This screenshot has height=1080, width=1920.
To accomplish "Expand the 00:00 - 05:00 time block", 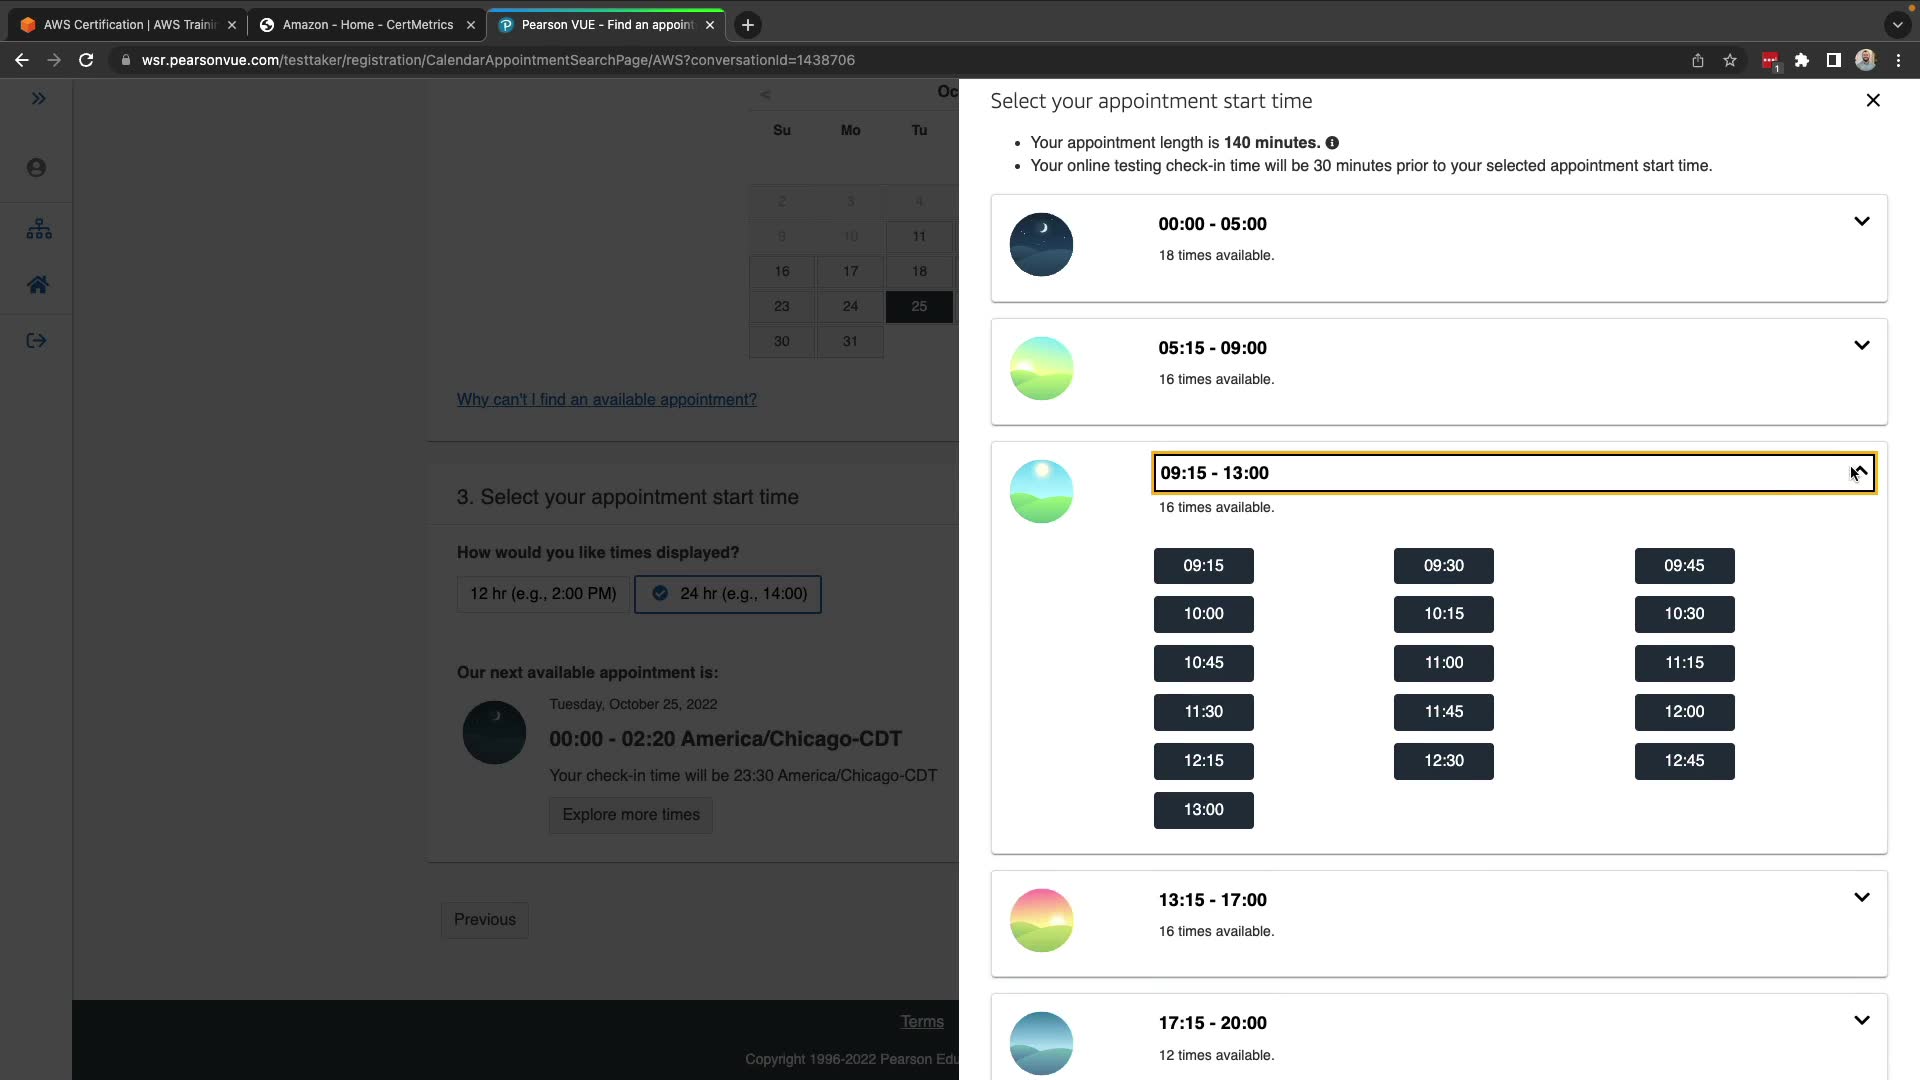I will click(x=1861, y=222).
